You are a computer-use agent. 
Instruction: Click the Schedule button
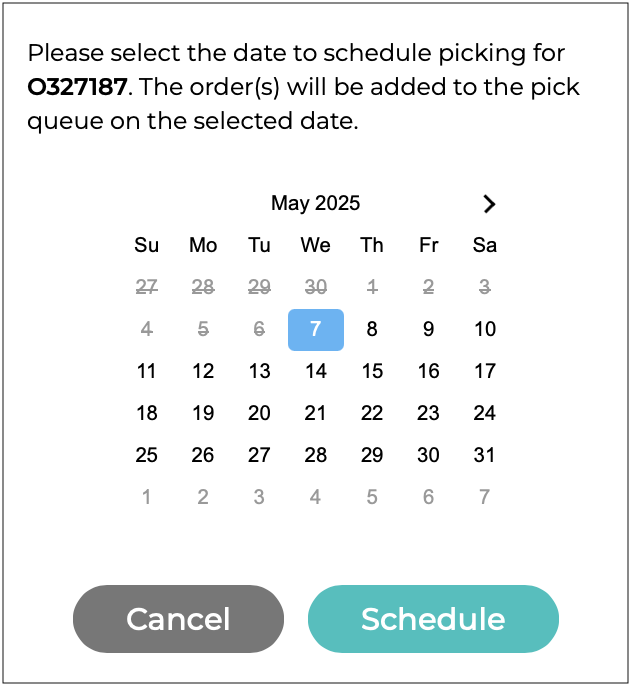coord(433,619)
